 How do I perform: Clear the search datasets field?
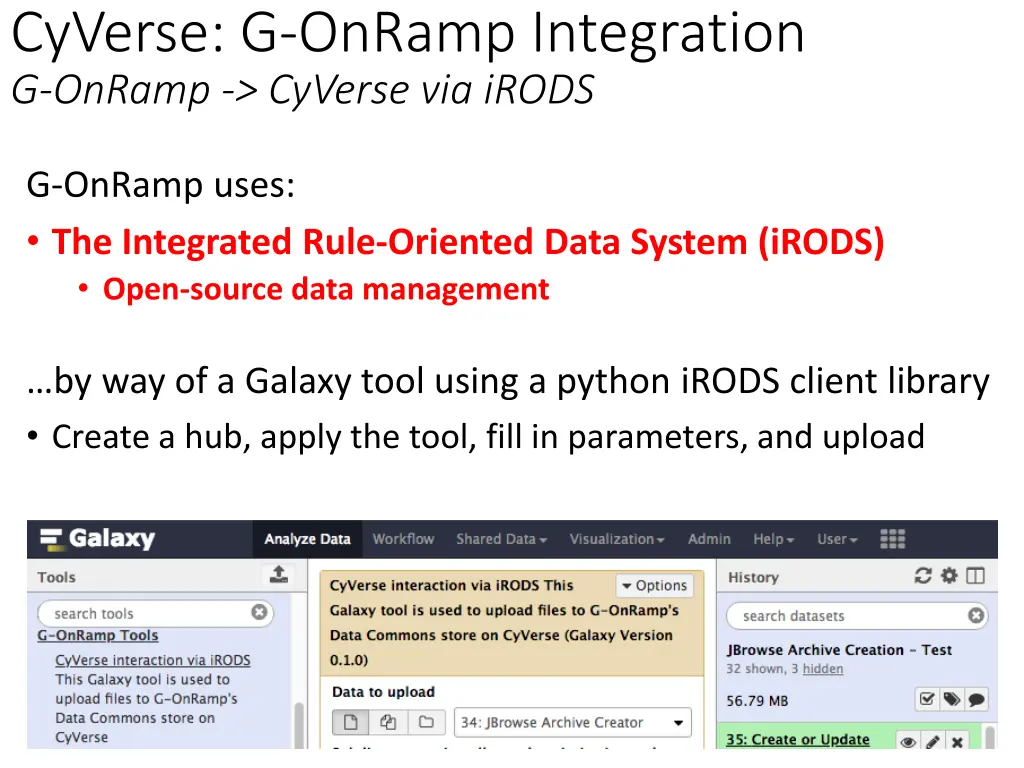tap(976, 616)
